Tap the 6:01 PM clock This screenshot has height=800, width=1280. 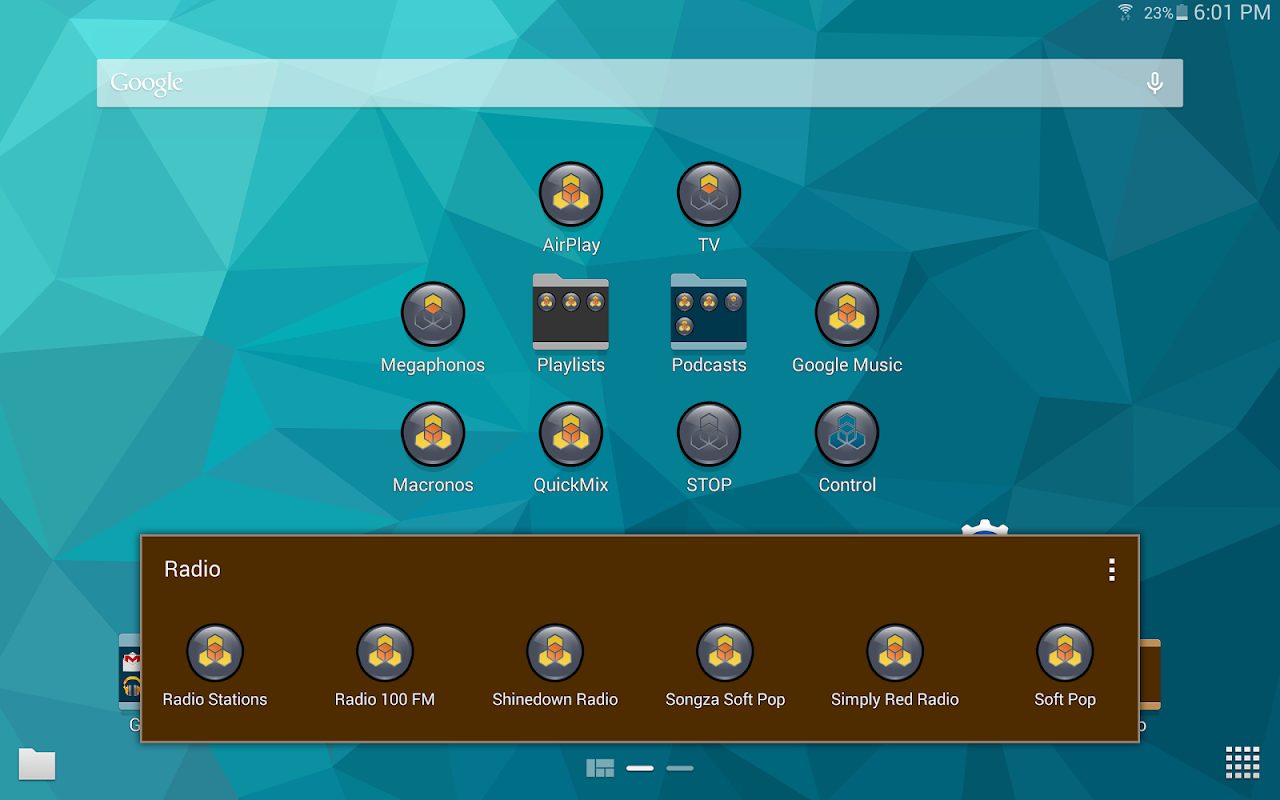click(x=1232, y=13)
